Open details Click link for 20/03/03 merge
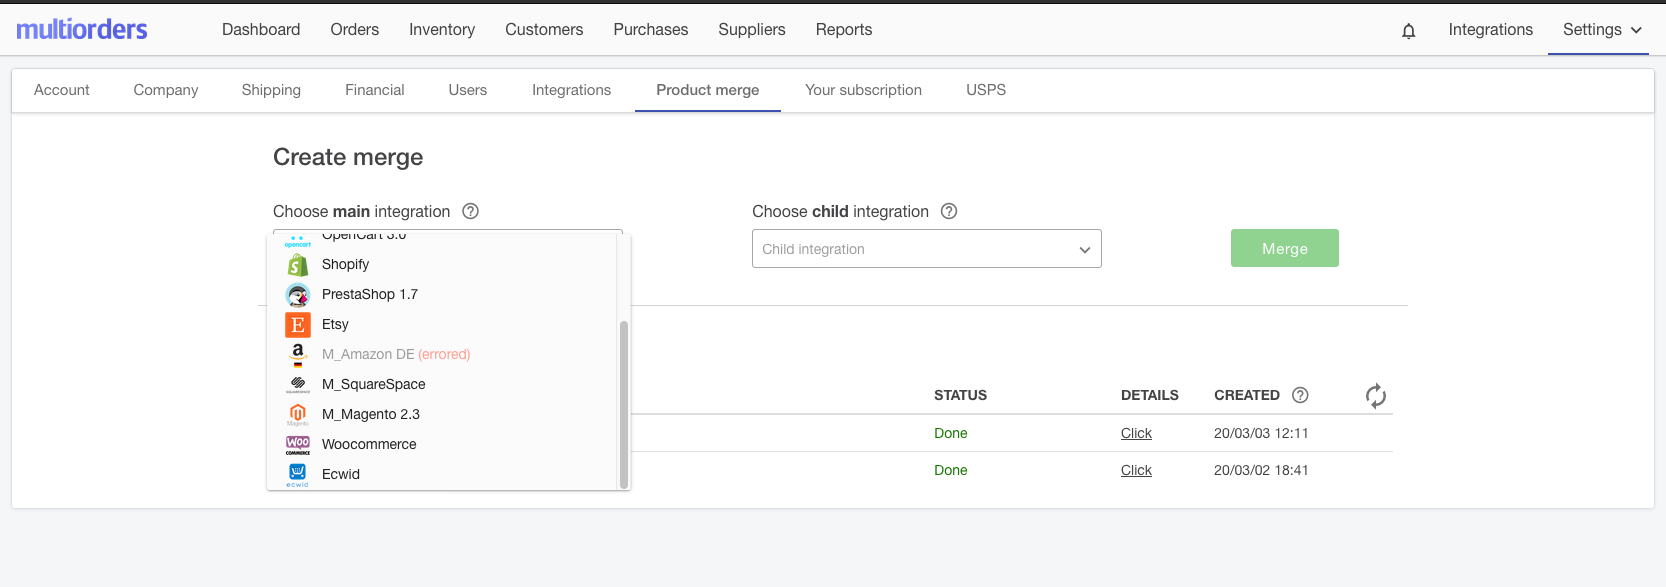This screenshot has height=587, width=1666. click(x=1136, y=433)
